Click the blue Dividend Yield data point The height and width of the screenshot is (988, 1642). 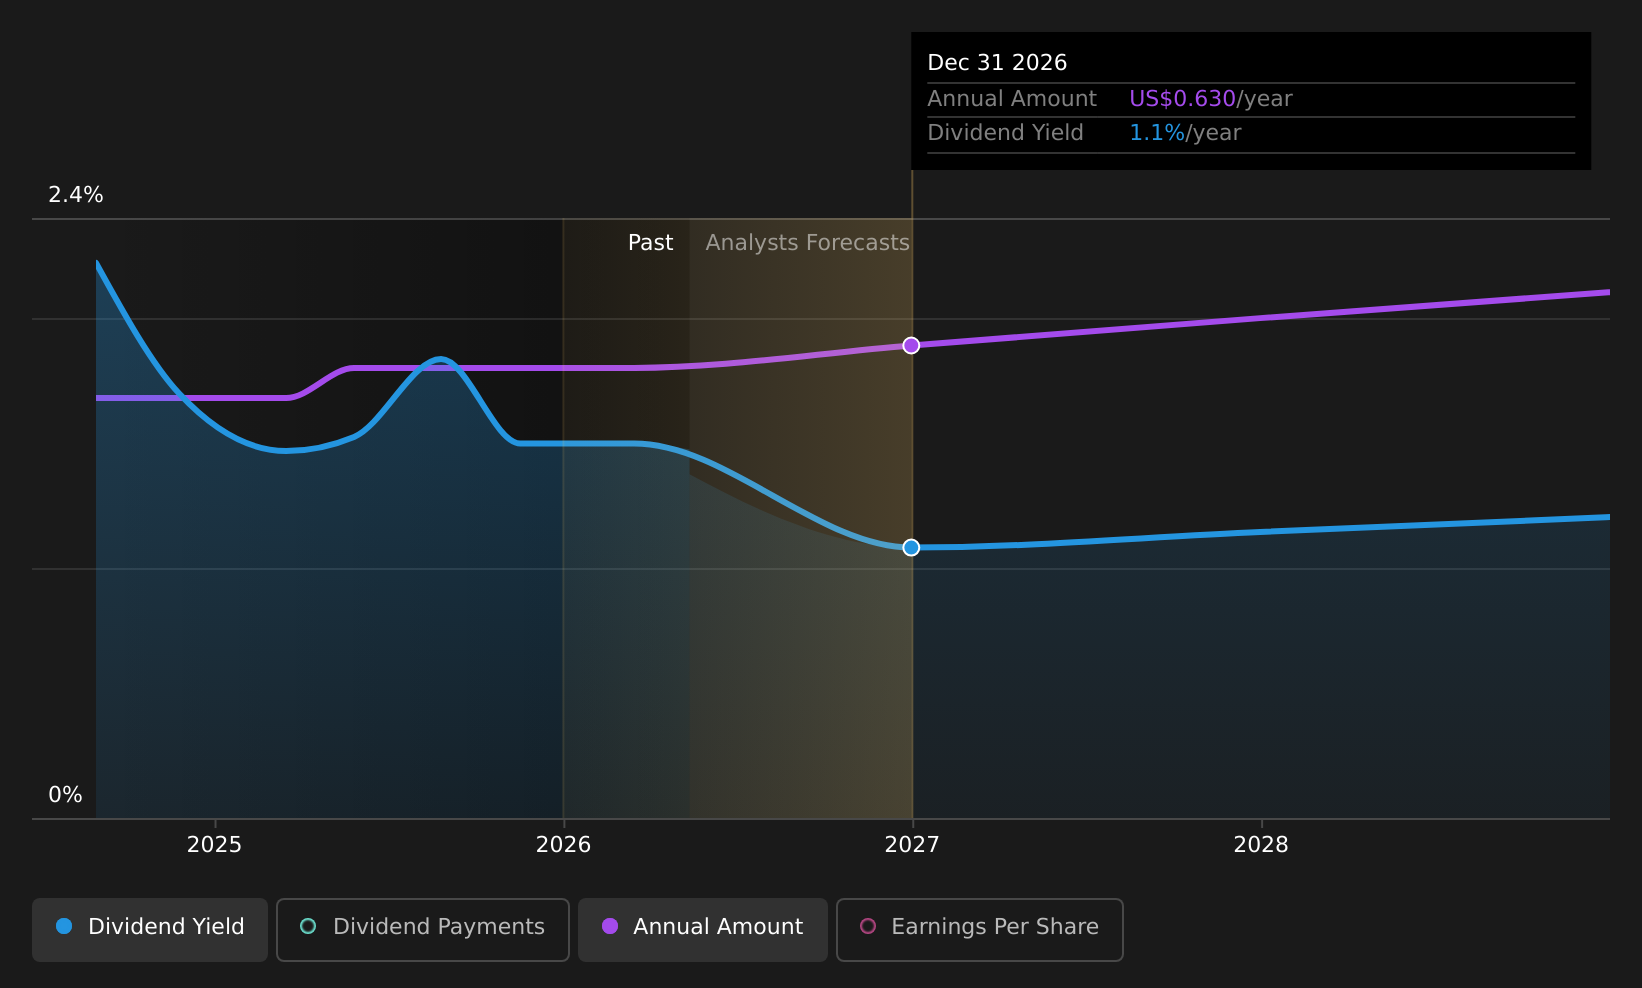pos(911,547)
